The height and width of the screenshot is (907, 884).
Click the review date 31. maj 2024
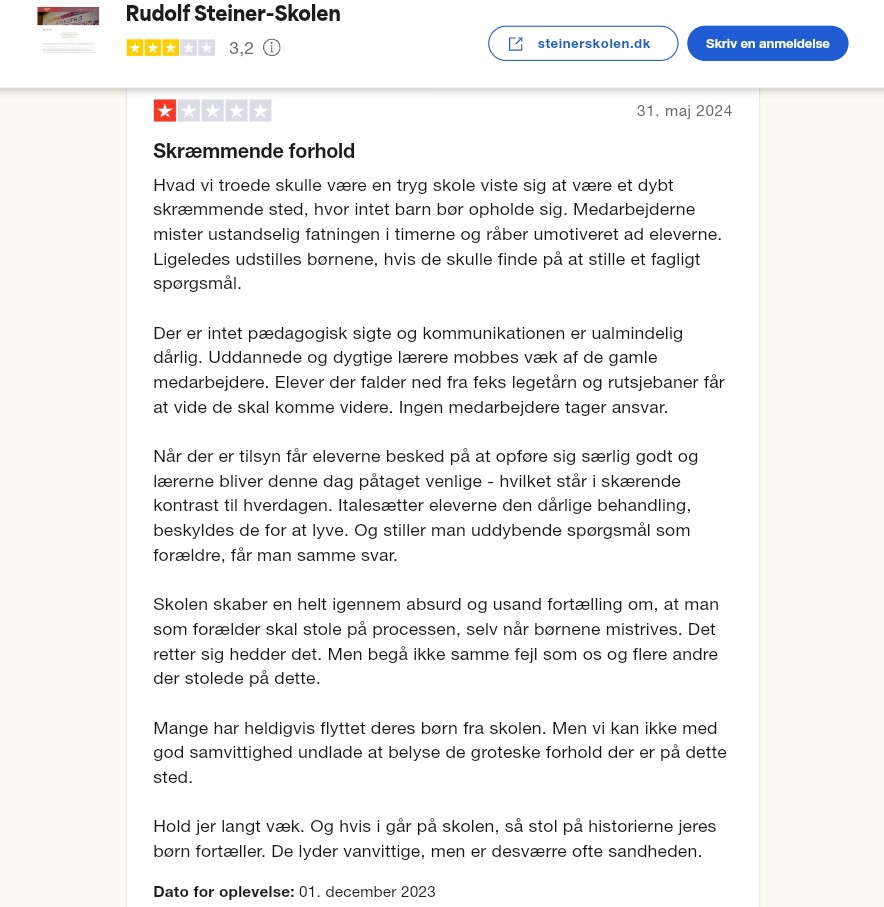684,111
